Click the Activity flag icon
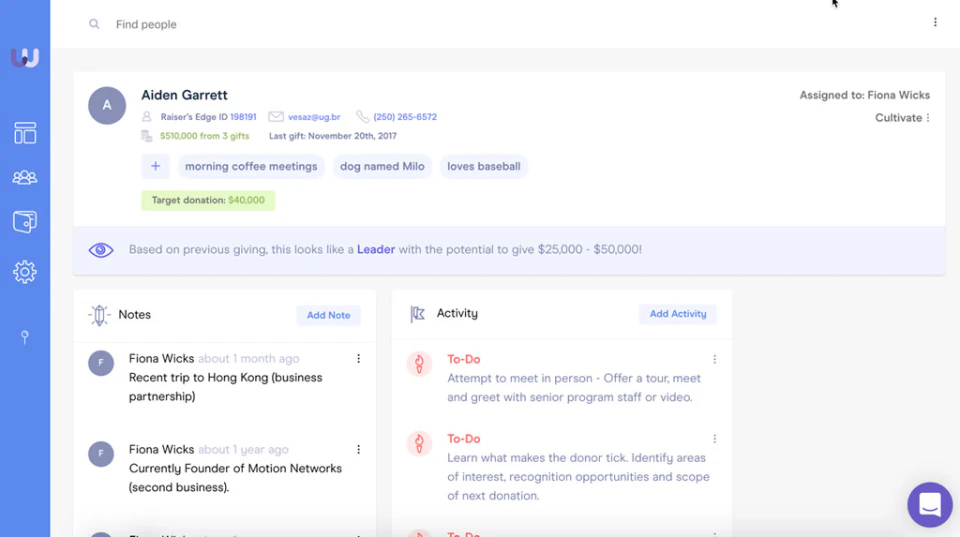This screenshot has width=960, height=537. (x=418, y=314)
